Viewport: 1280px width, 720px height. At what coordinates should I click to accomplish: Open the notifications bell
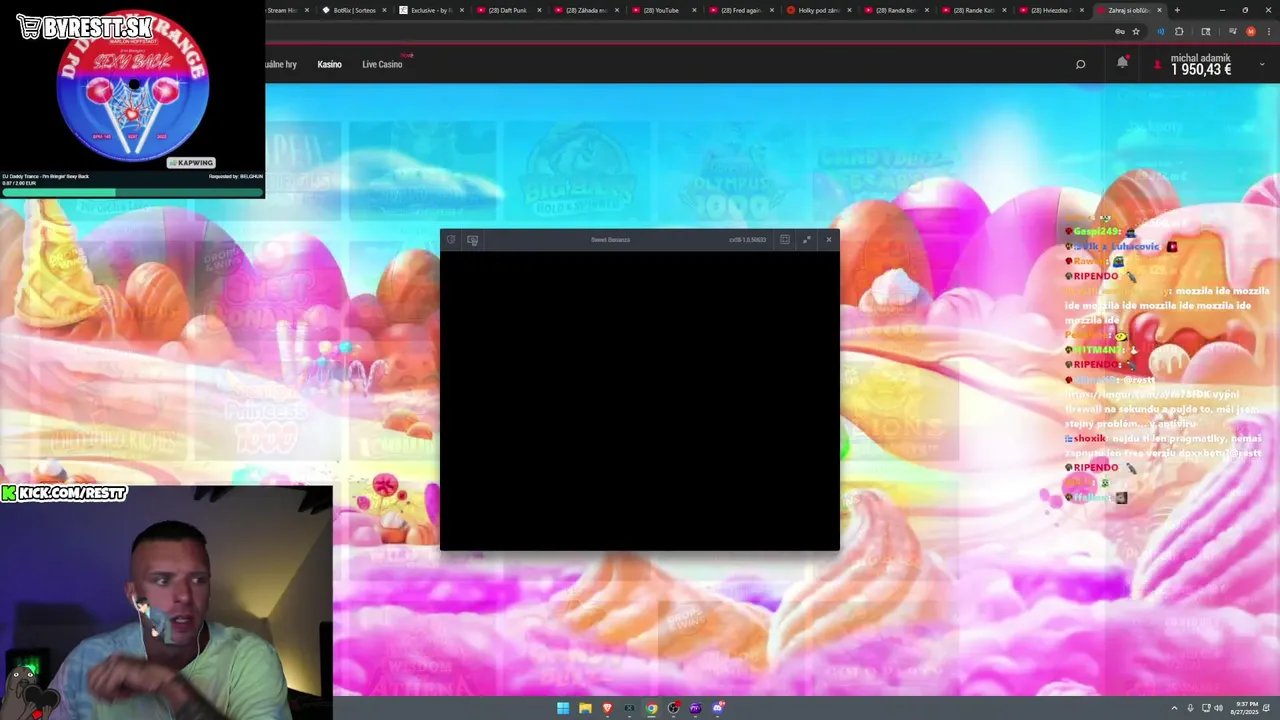[1122, 63]
